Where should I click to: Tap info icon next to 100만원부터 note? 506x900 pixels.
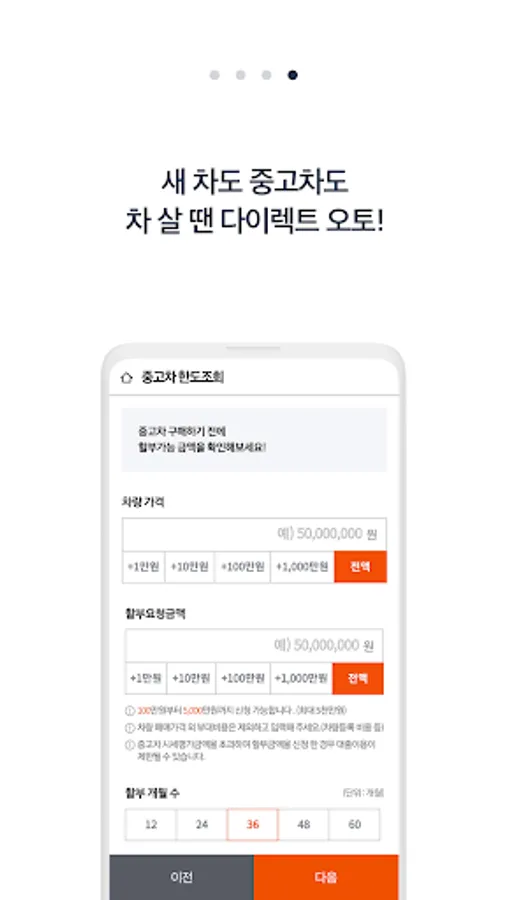click(130, 711)
